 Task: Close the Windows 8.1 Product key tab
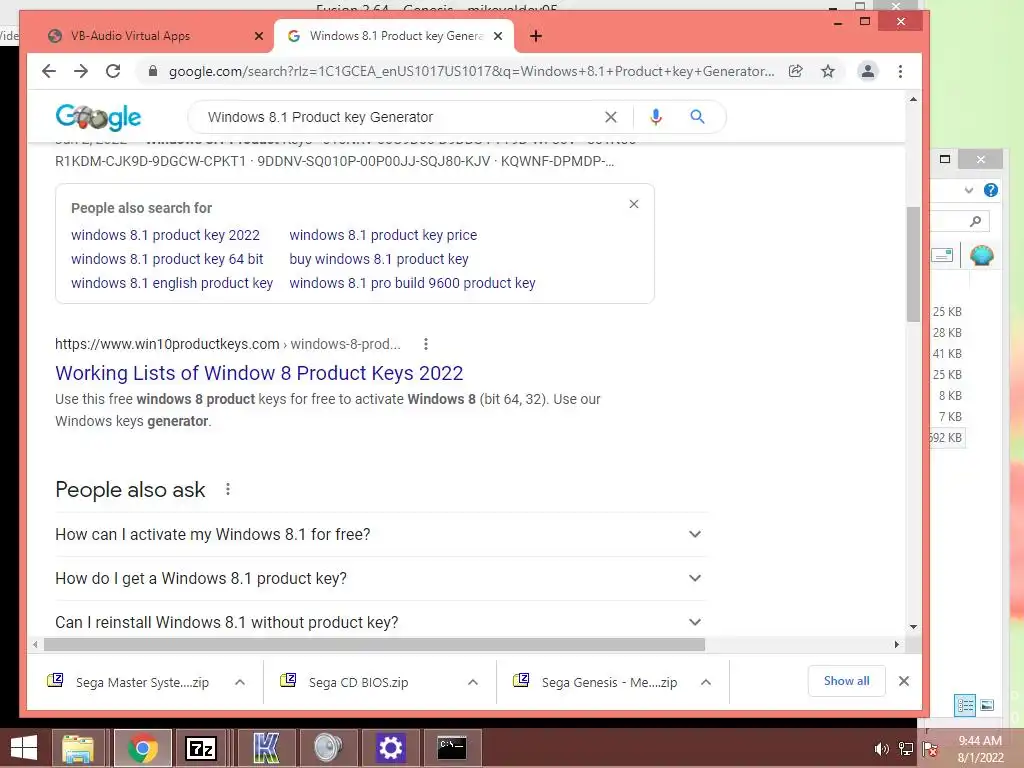[x=498, y=36]
